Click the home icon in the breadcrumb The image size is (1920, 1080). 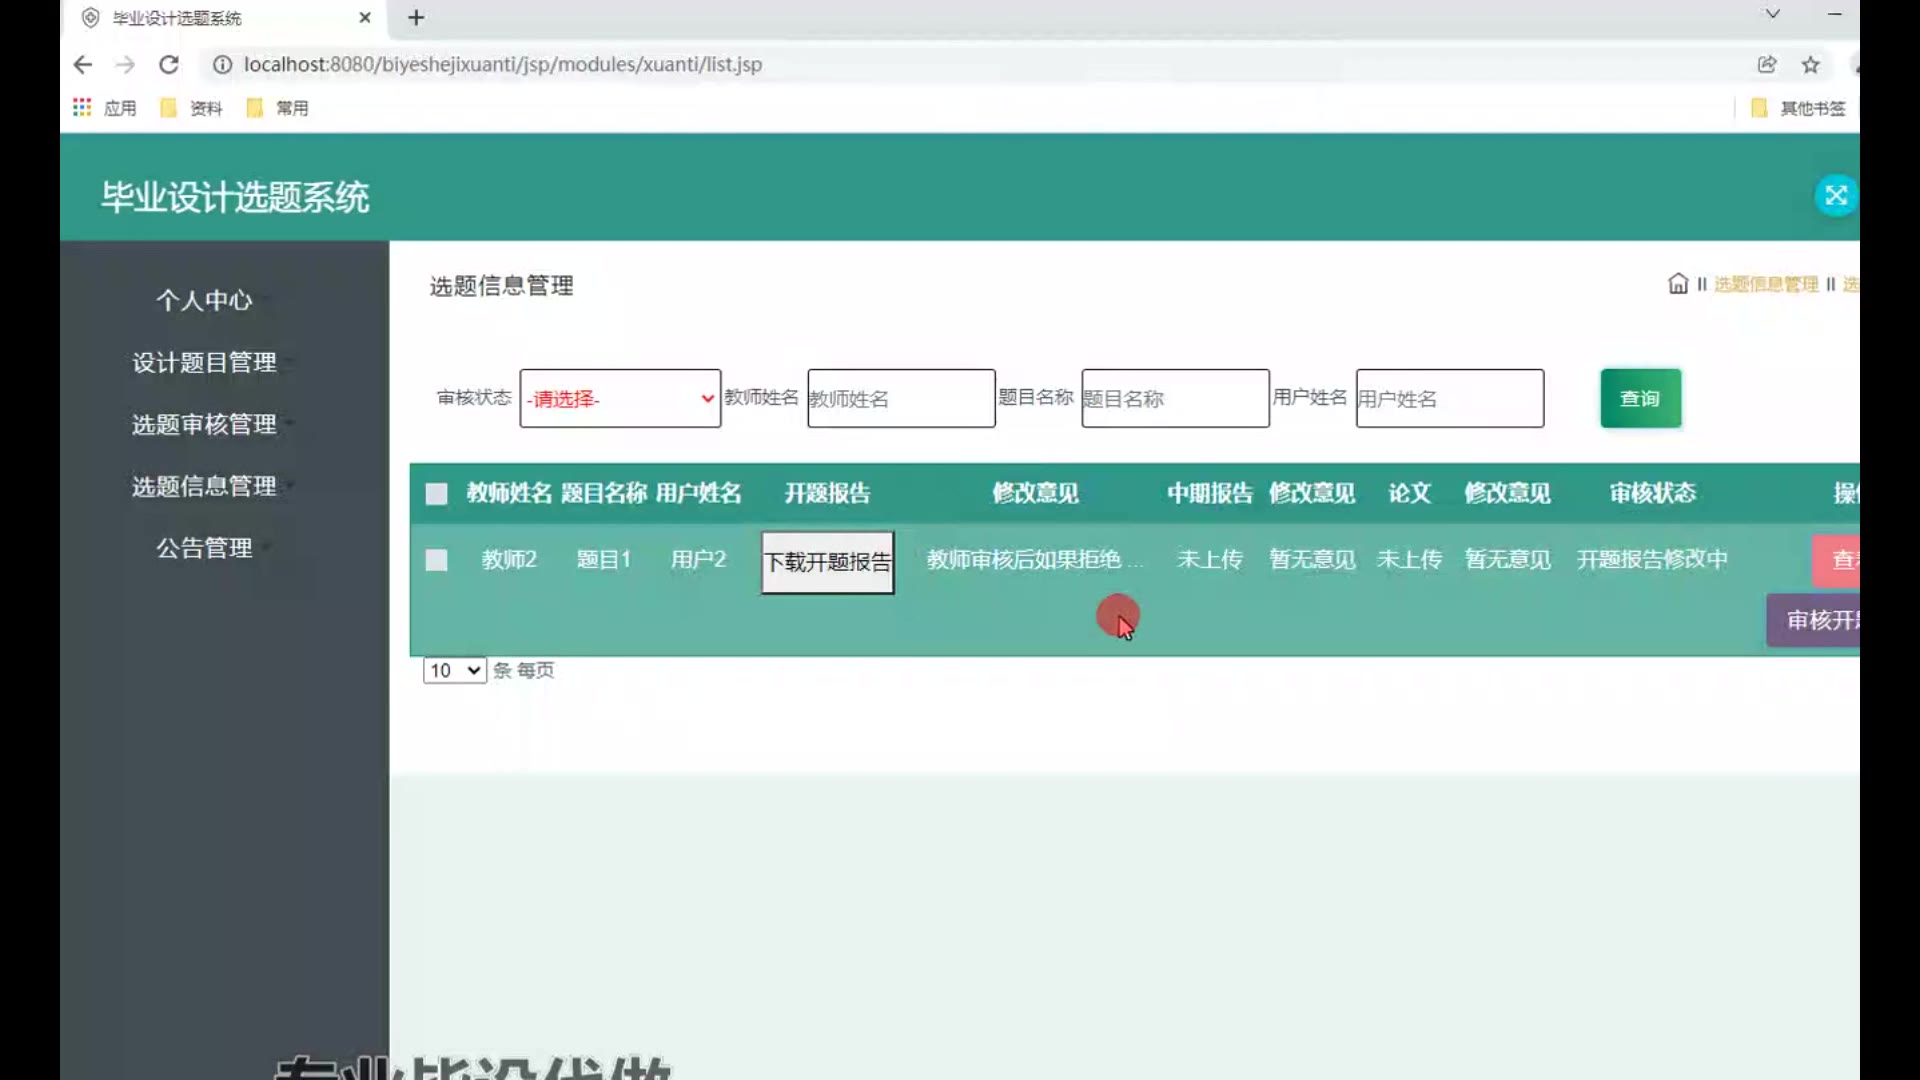point(1678,284)
